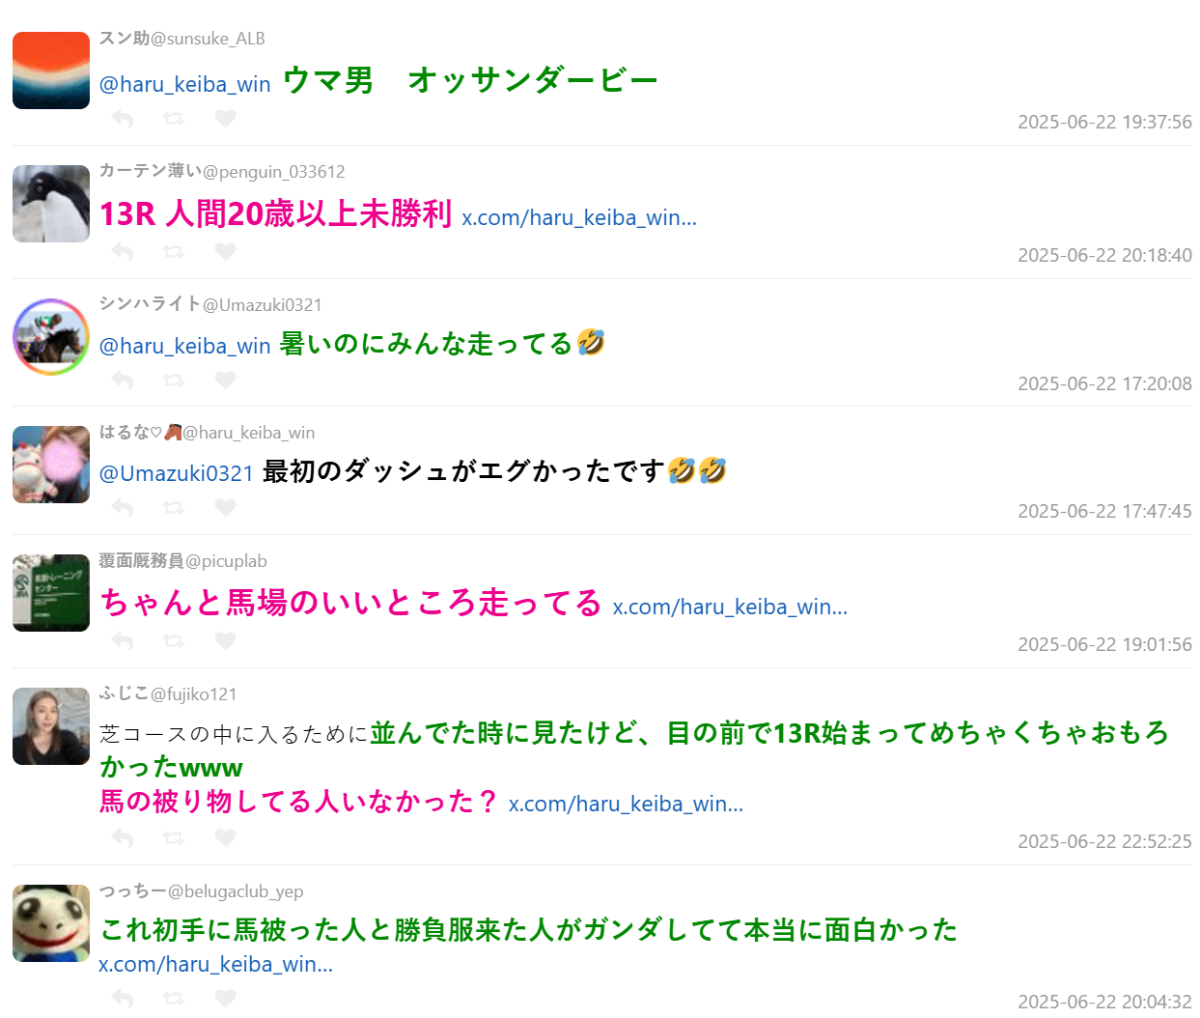This screenshot has width=1200, height=1018.
Task: Like ふじこ's tweet about 13R
Action: [x=226, y=837]
